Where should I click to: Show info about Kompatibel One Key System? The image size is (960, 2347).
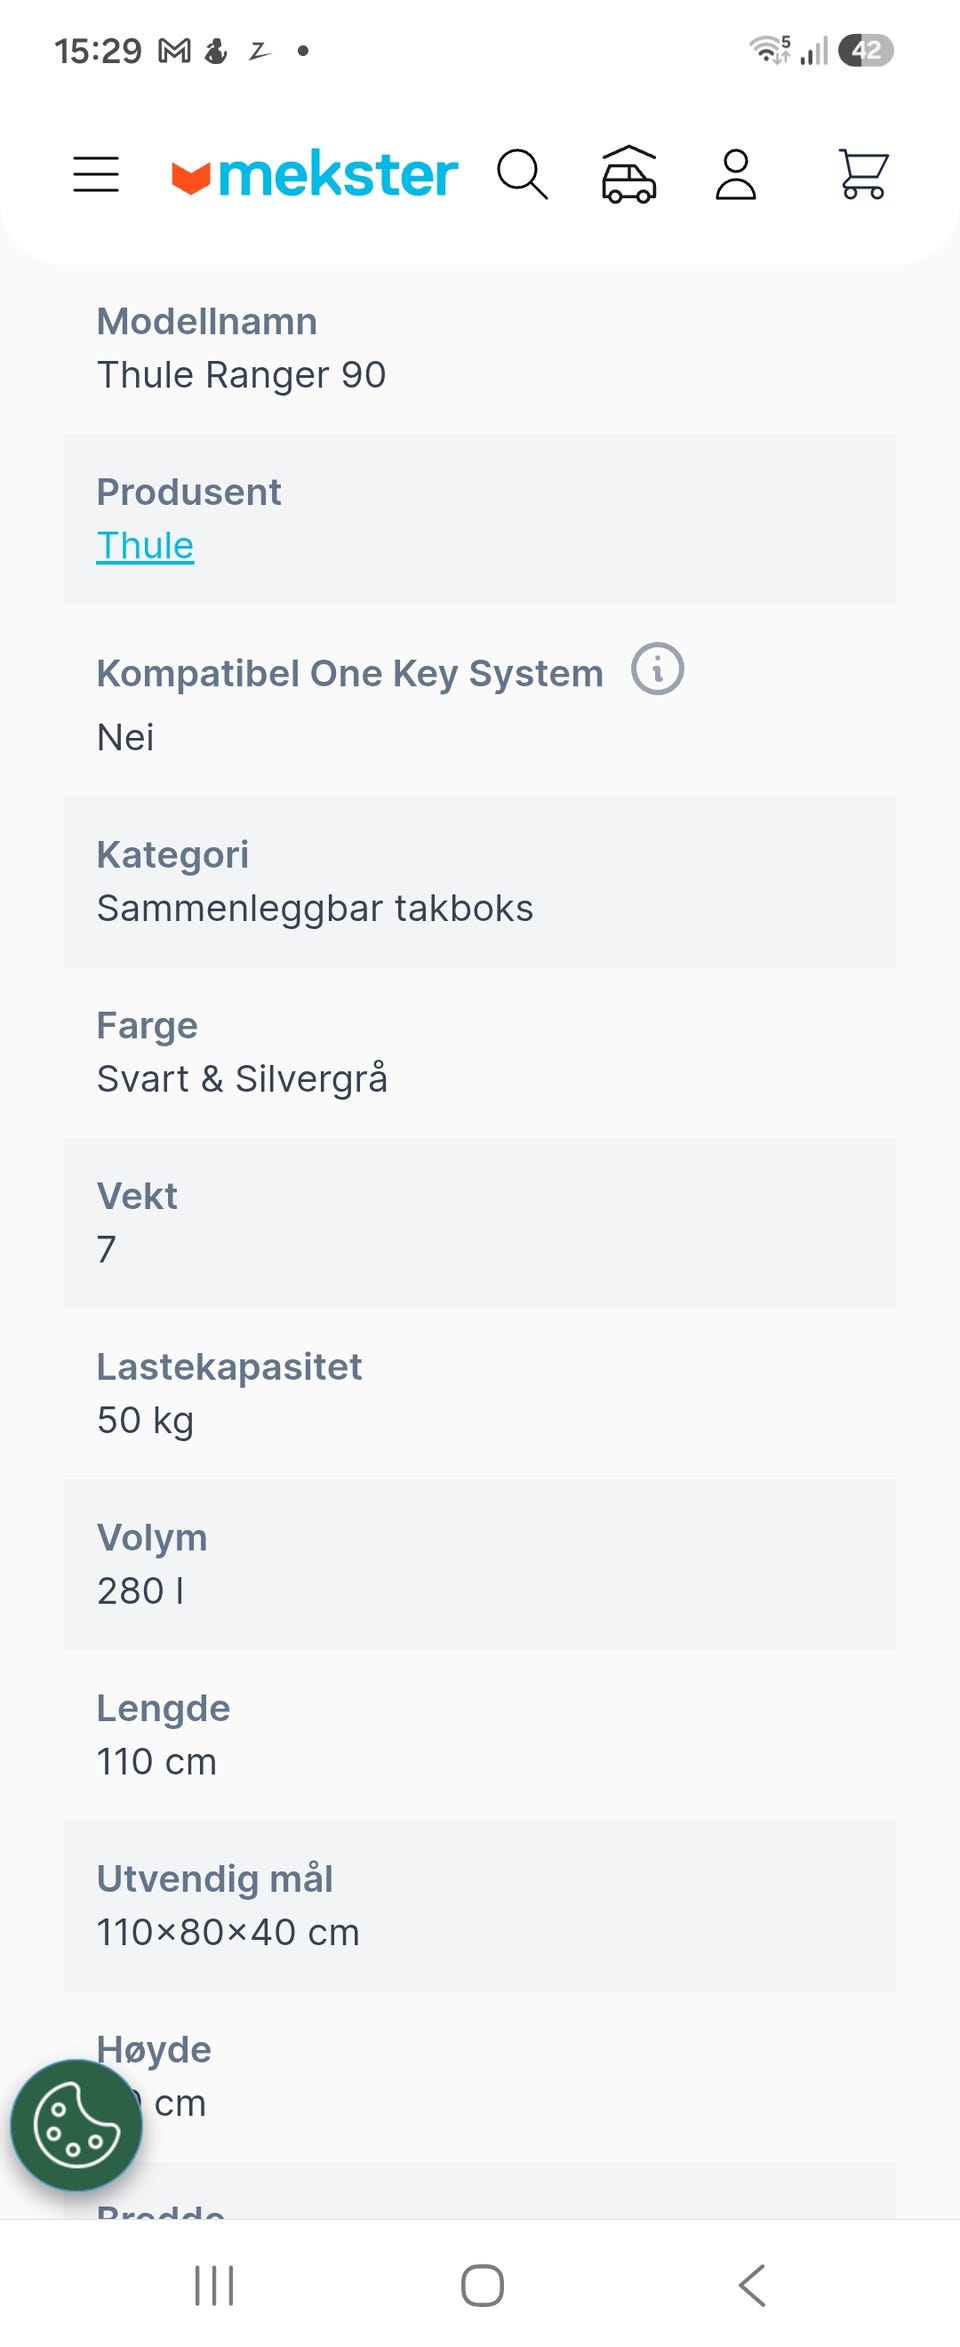[657, 669]
